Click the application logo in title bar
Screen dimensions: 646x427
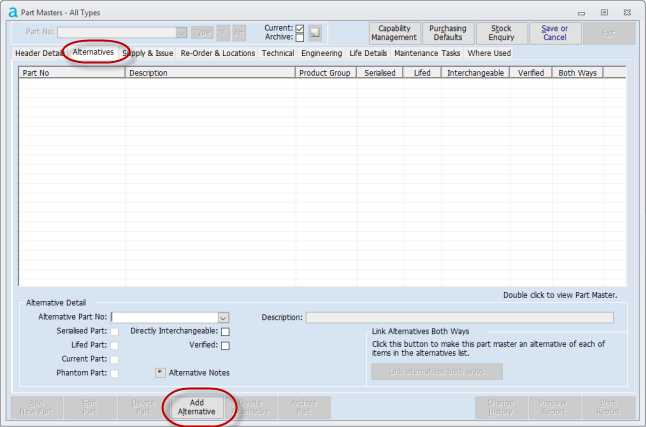[x=12, y=11]
